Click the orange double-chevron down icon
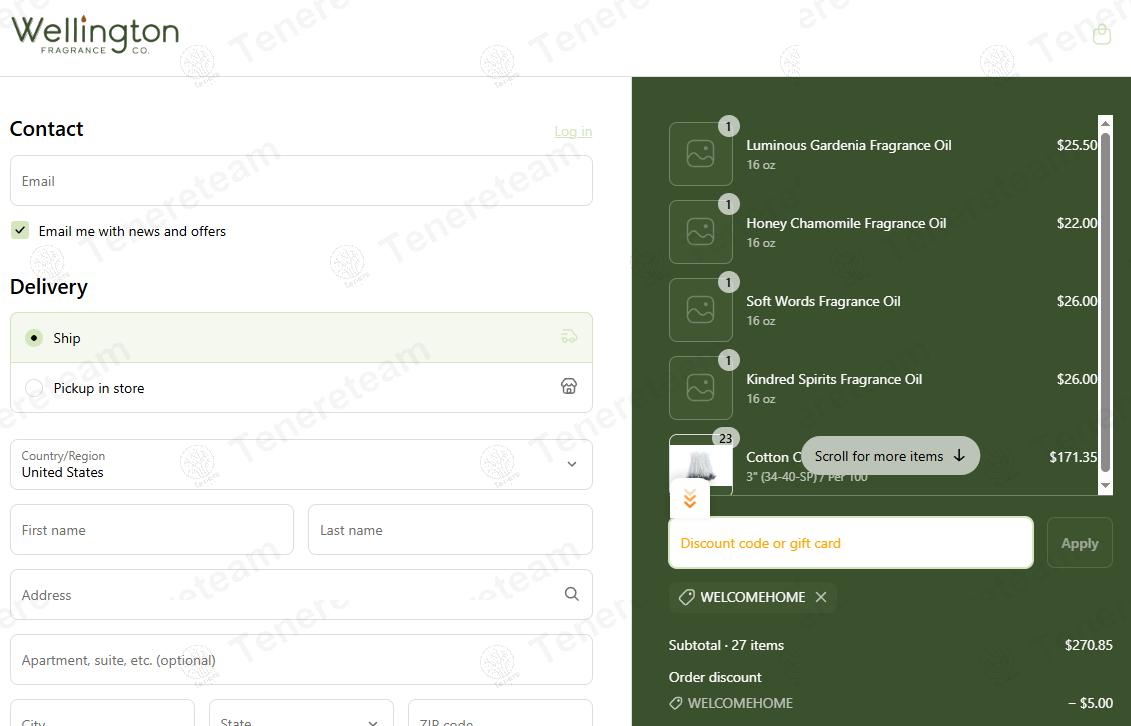Screen dimensions: 1131x726 (690, 499)
